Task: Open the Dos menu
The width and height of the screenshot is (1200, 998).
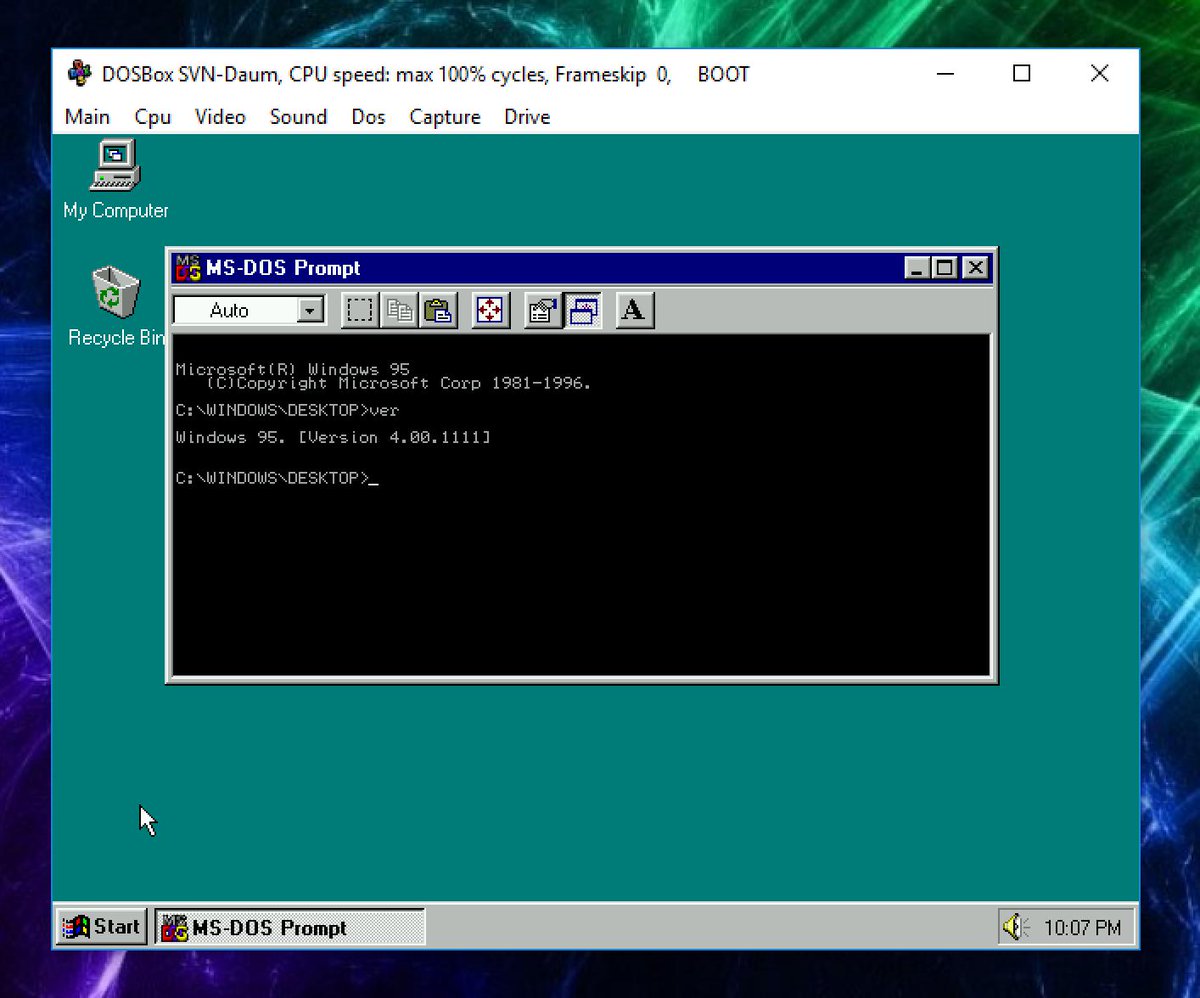Action: [x=368, y=117]
